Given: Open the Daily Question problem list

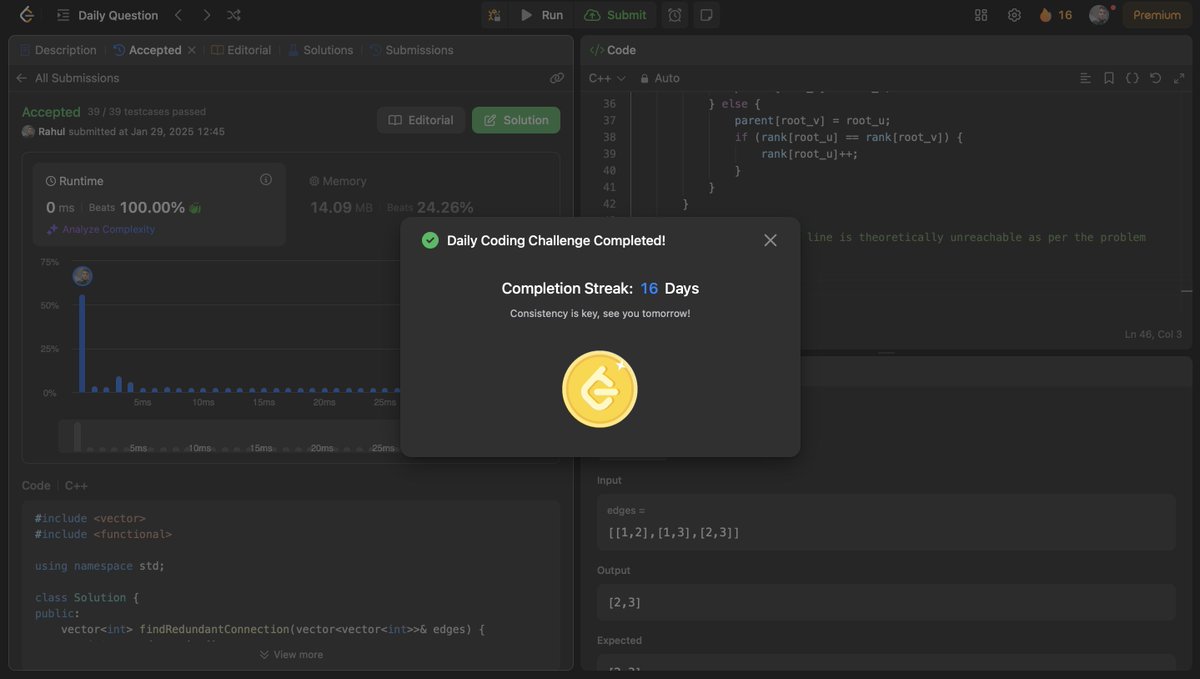Looking at the screenshot, I should tap(107, 15).
